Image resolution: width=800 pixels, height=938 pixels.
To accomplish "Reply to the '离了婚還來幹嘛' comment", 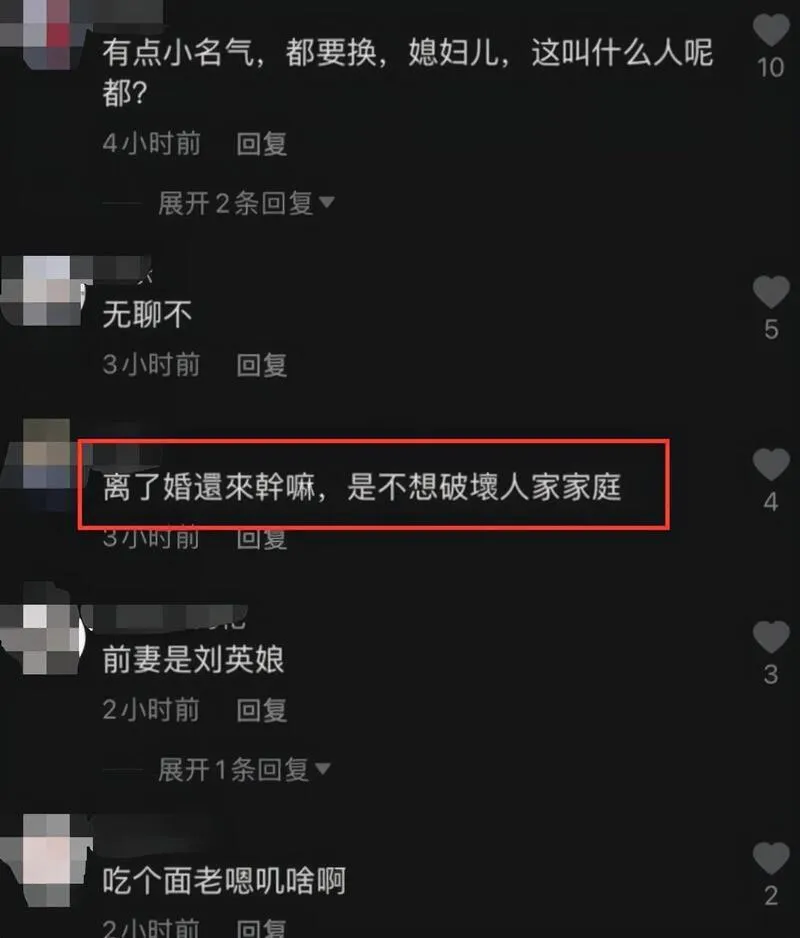I will (x=261, y=538).
